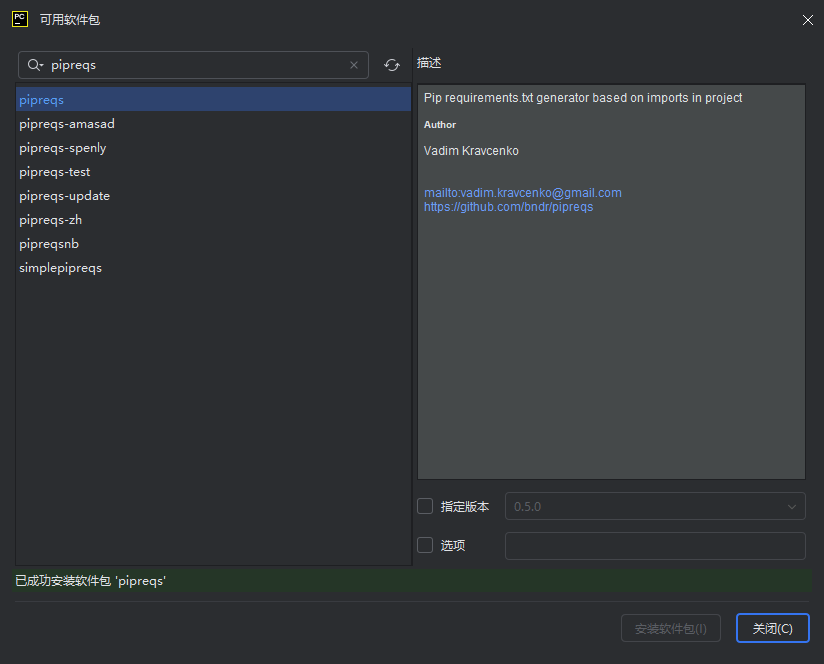Viewport: 824px width, 664px height.
Task: Enable the 选项 checkbox
Action: tap(425, 545)
